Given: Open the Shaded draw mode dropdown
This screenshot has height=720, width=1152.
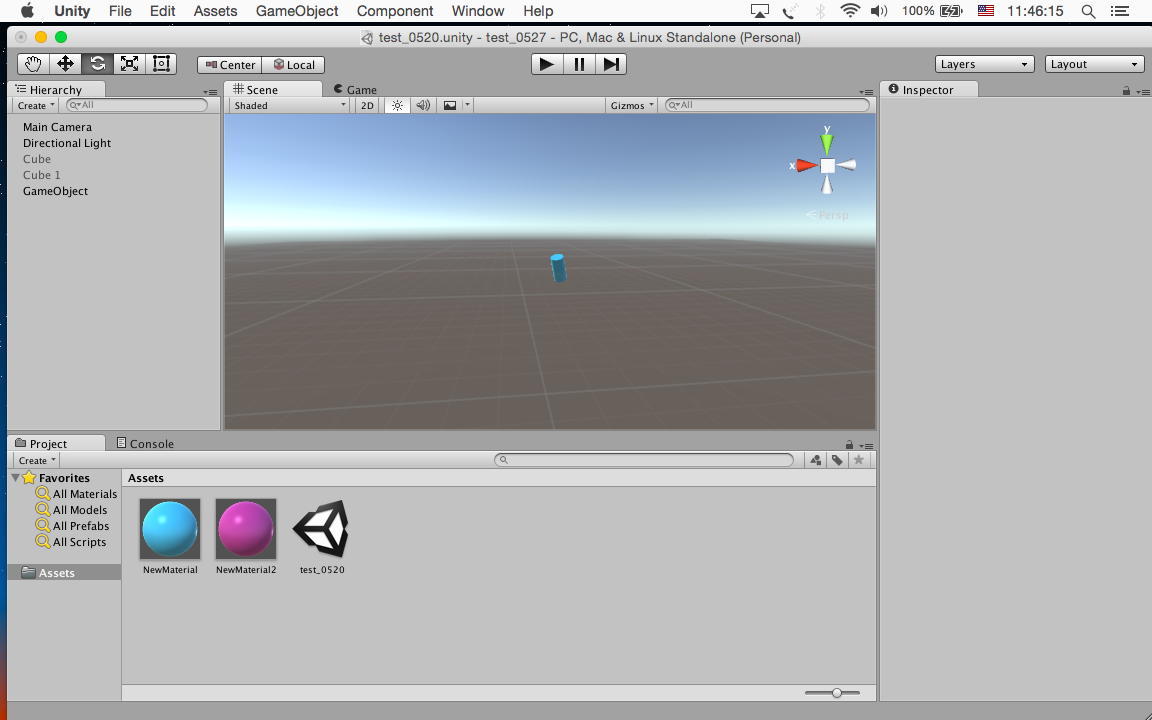Looking at the screenshot, I should pos(289,105).
